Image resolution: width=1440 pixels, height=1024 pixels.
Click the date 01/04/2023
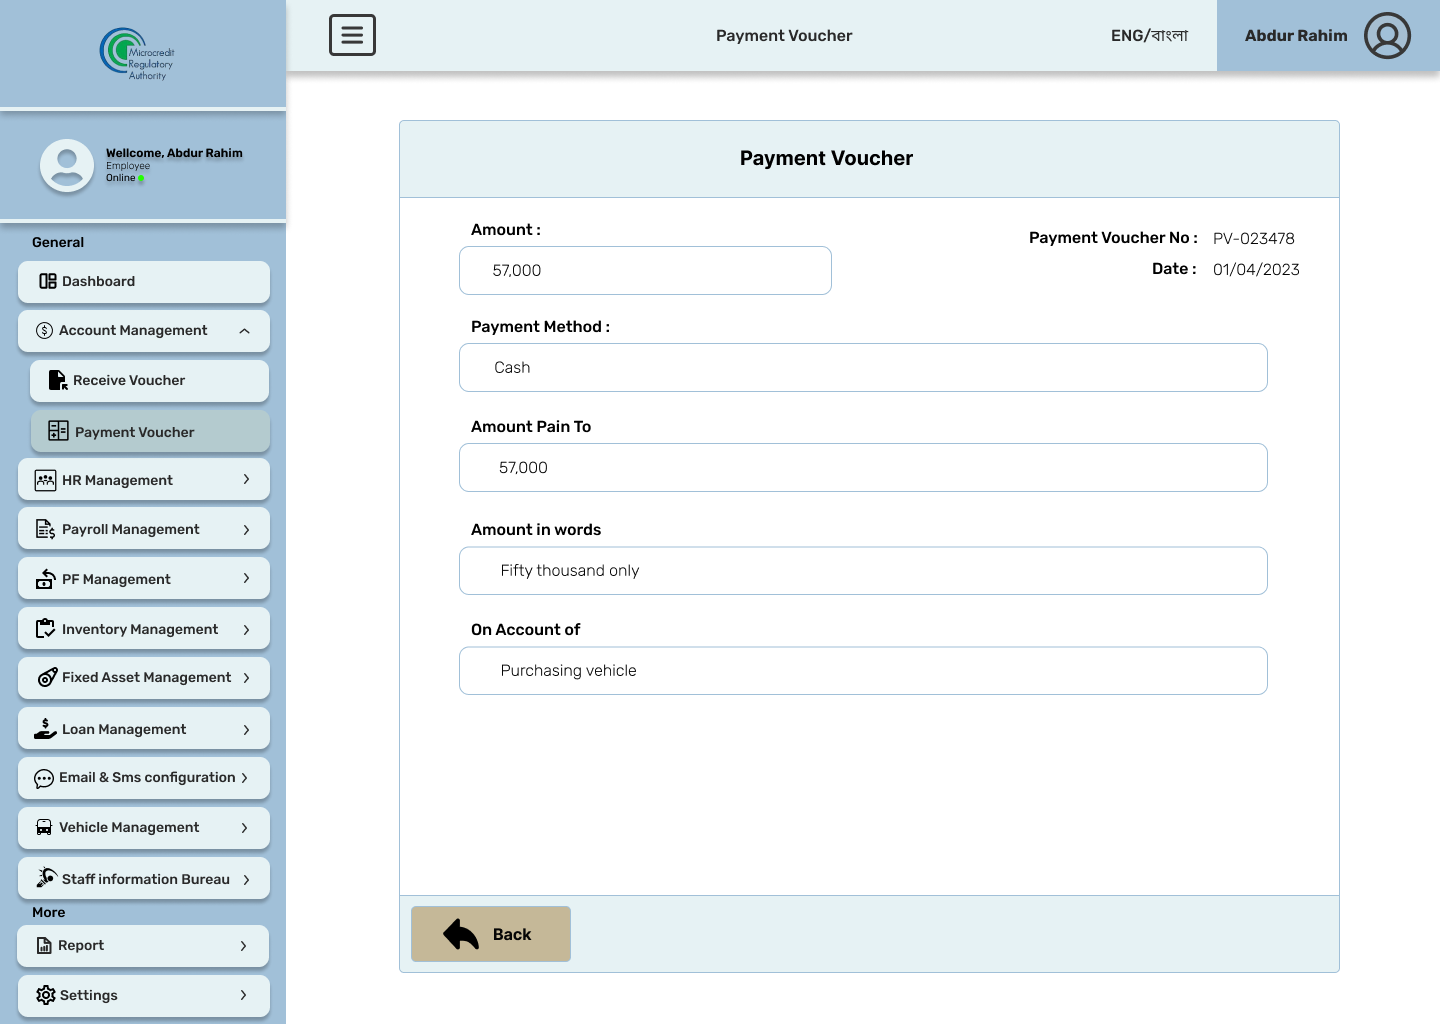tap(1256, 269)
